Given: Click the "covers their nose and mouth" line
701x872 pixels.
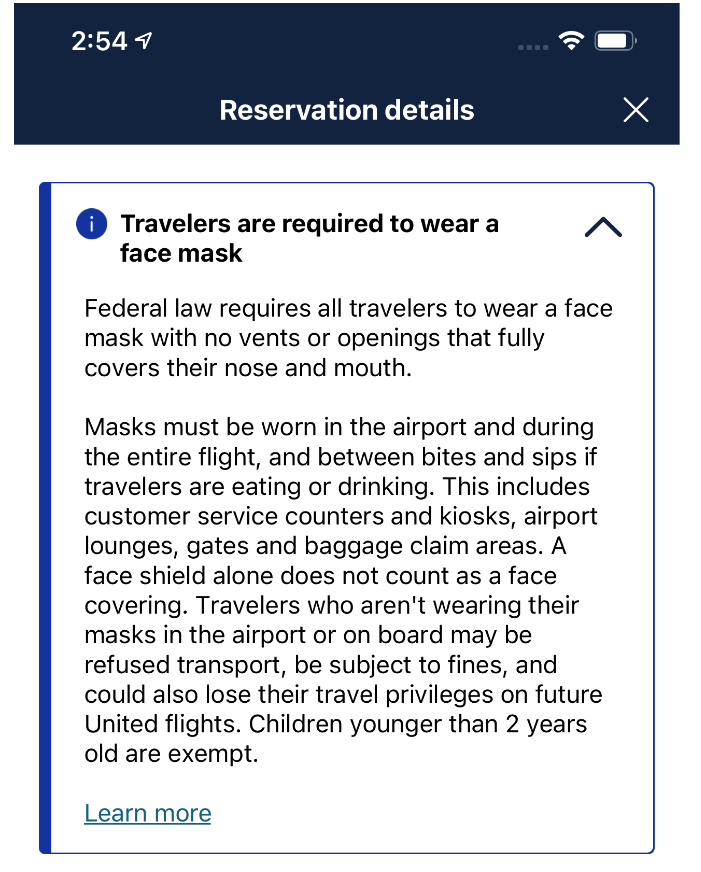Looking at the screenshot, I should pos(247,367).
